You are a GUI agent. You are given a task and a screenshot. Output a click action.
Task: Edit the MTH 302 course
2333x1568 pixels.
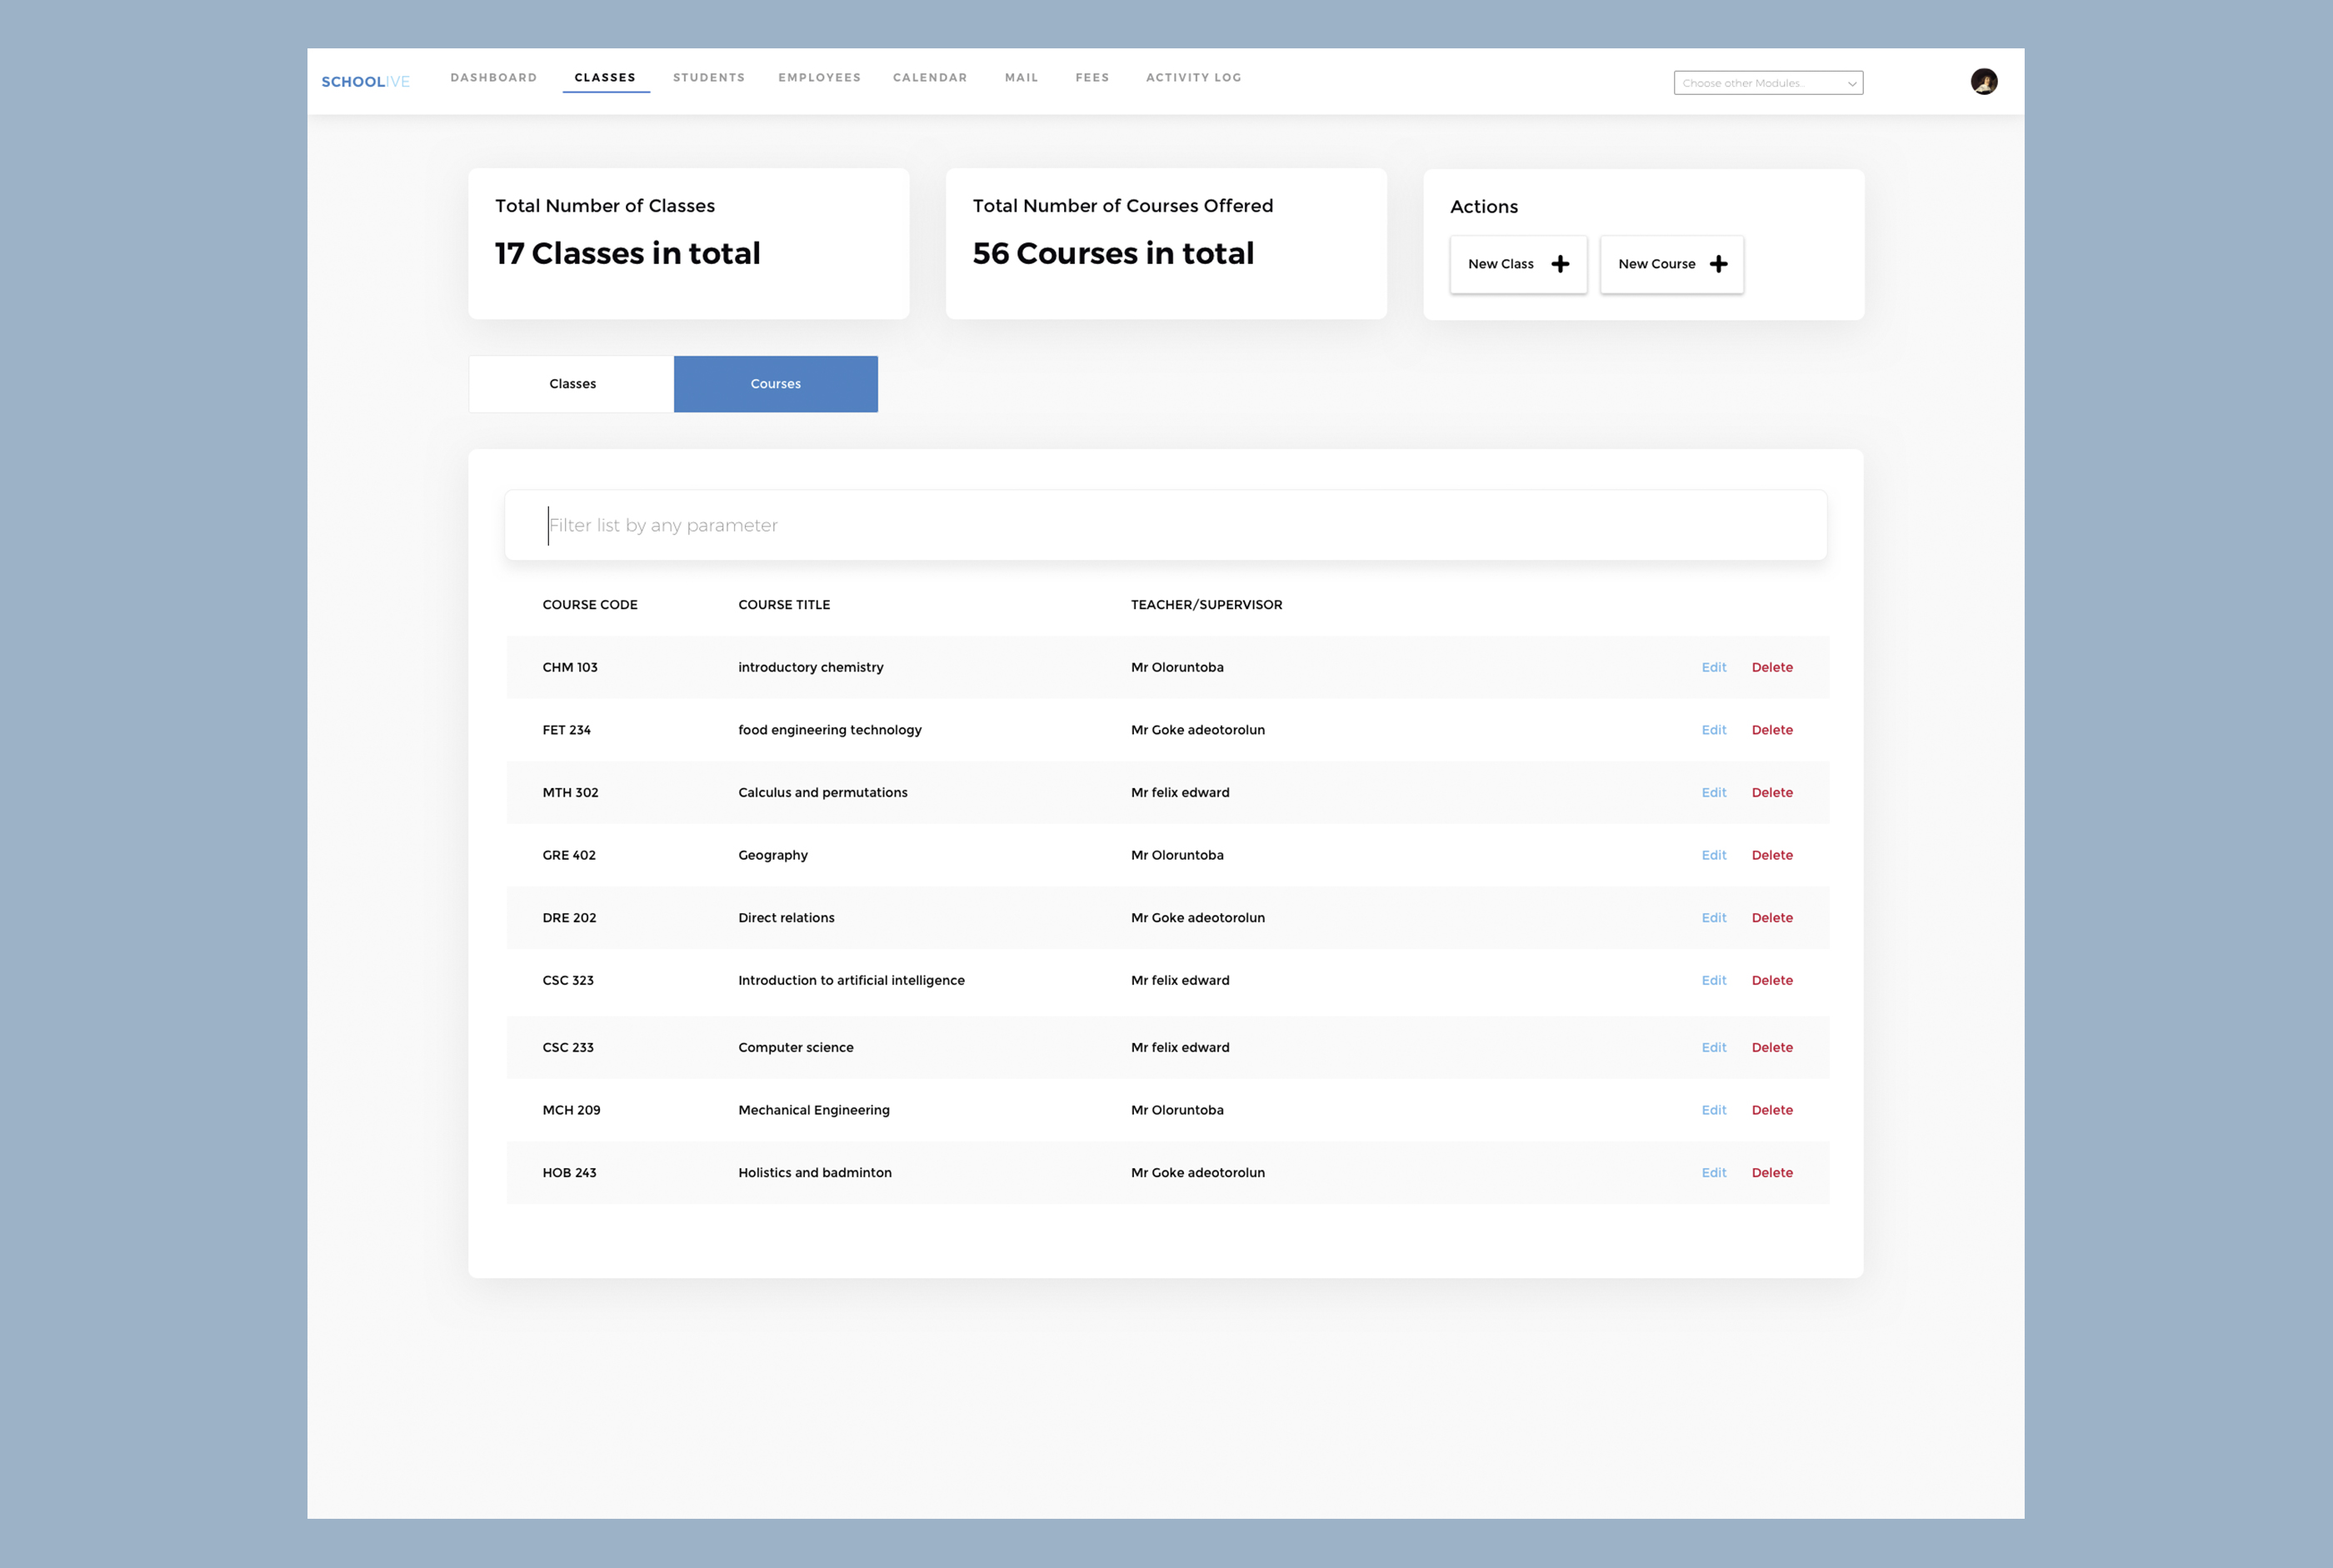click(1714, 792)
